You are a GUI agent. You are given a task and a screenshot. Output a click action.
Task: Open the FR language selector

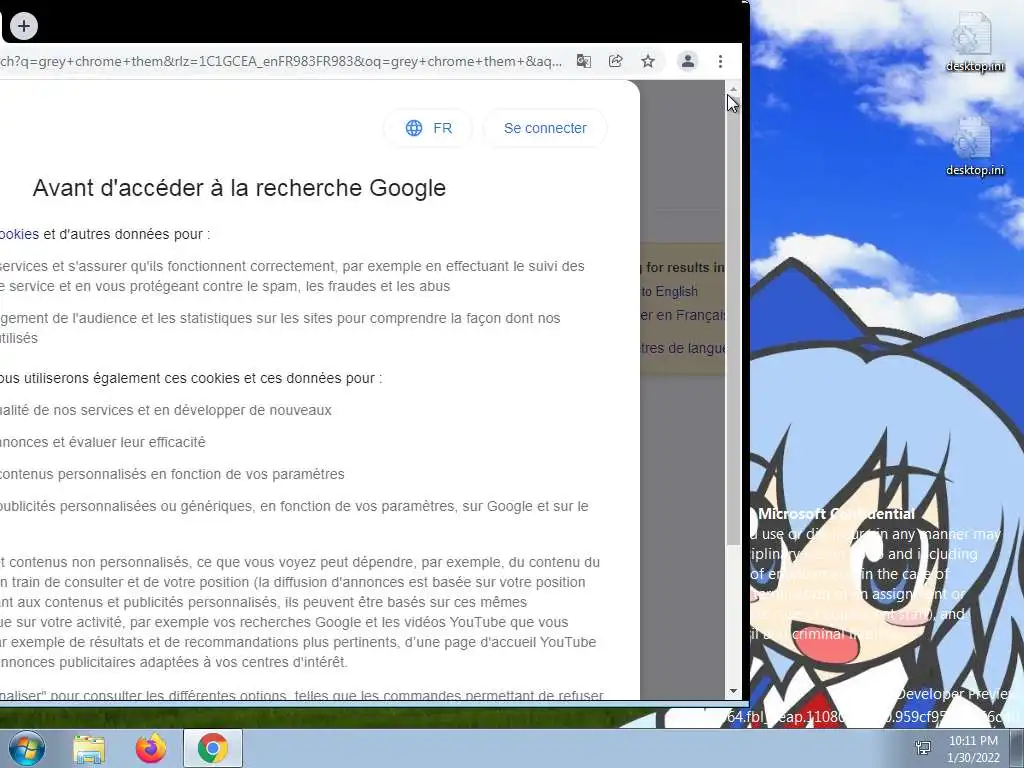[428, 128]
